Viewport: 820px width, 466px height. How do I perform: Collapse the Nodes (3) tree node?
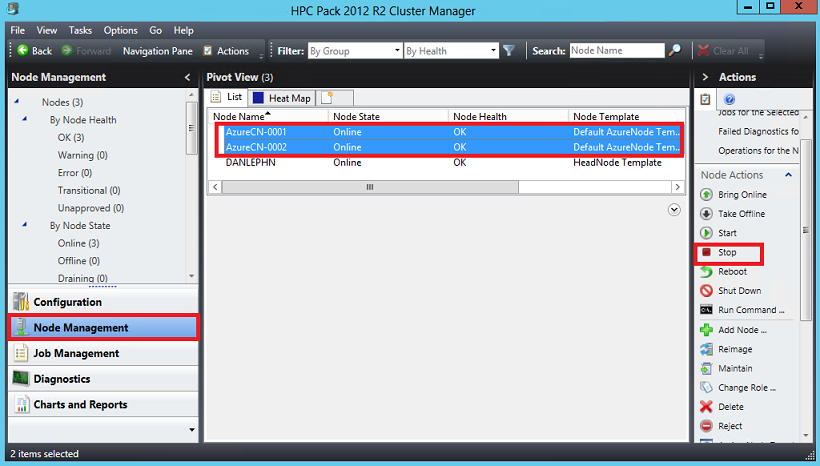17,101
